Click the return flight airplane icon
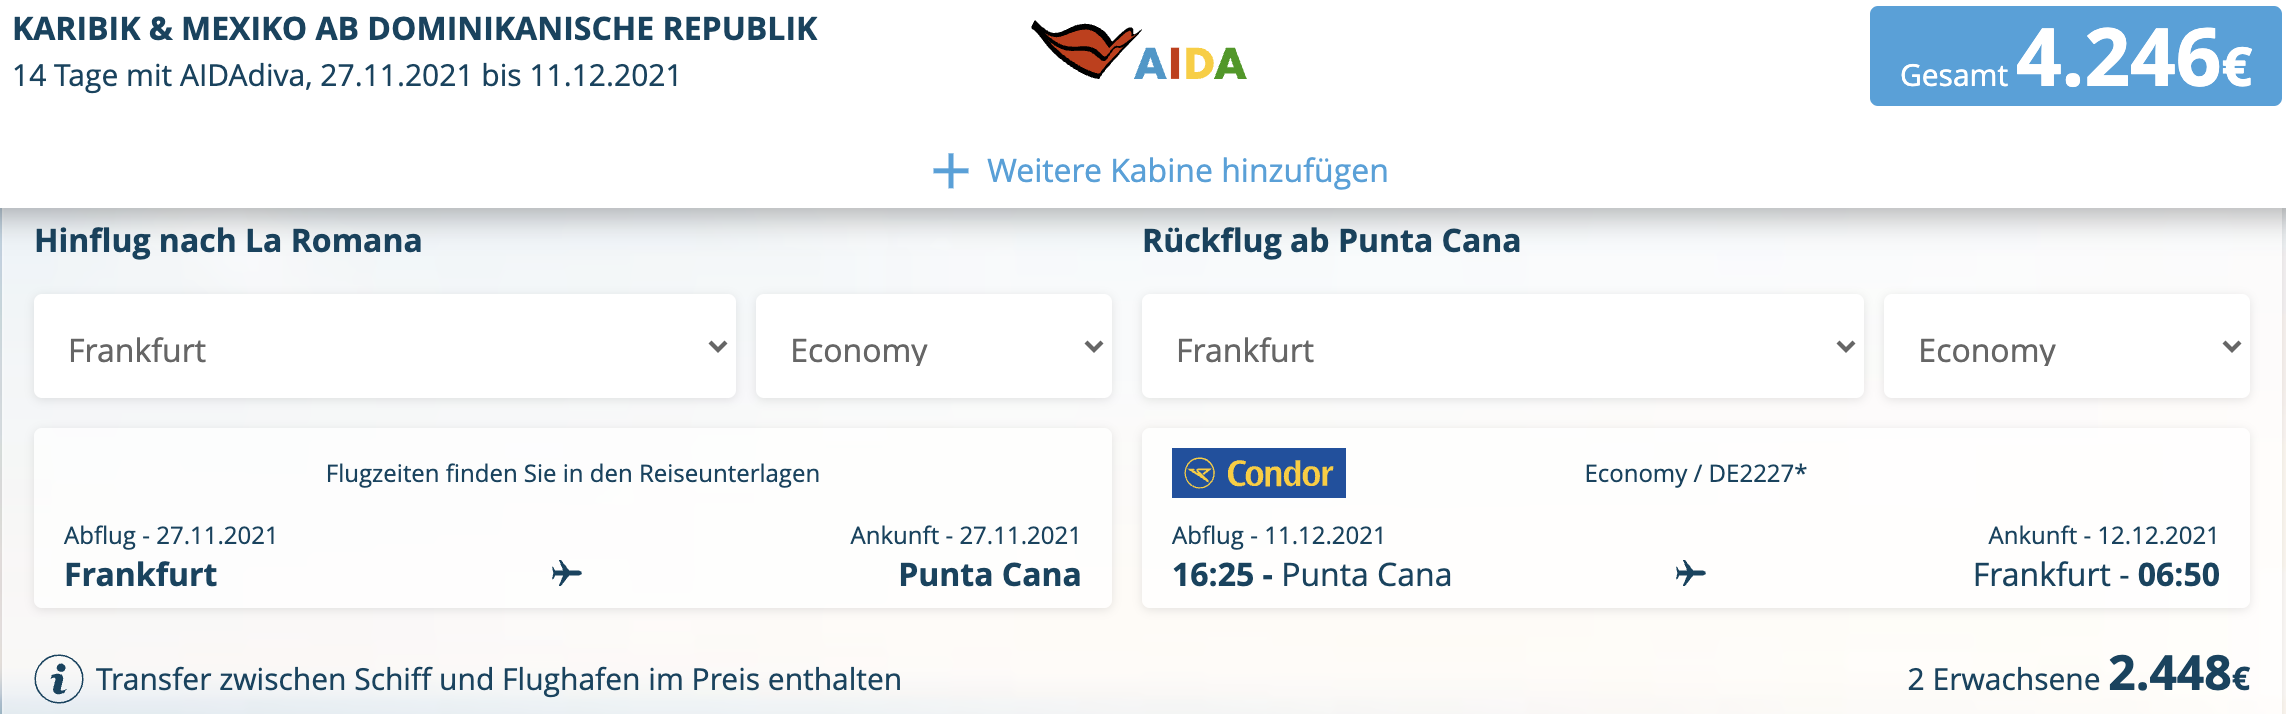This screenshot has height=714, width=2286. [x=1690, y=573]
